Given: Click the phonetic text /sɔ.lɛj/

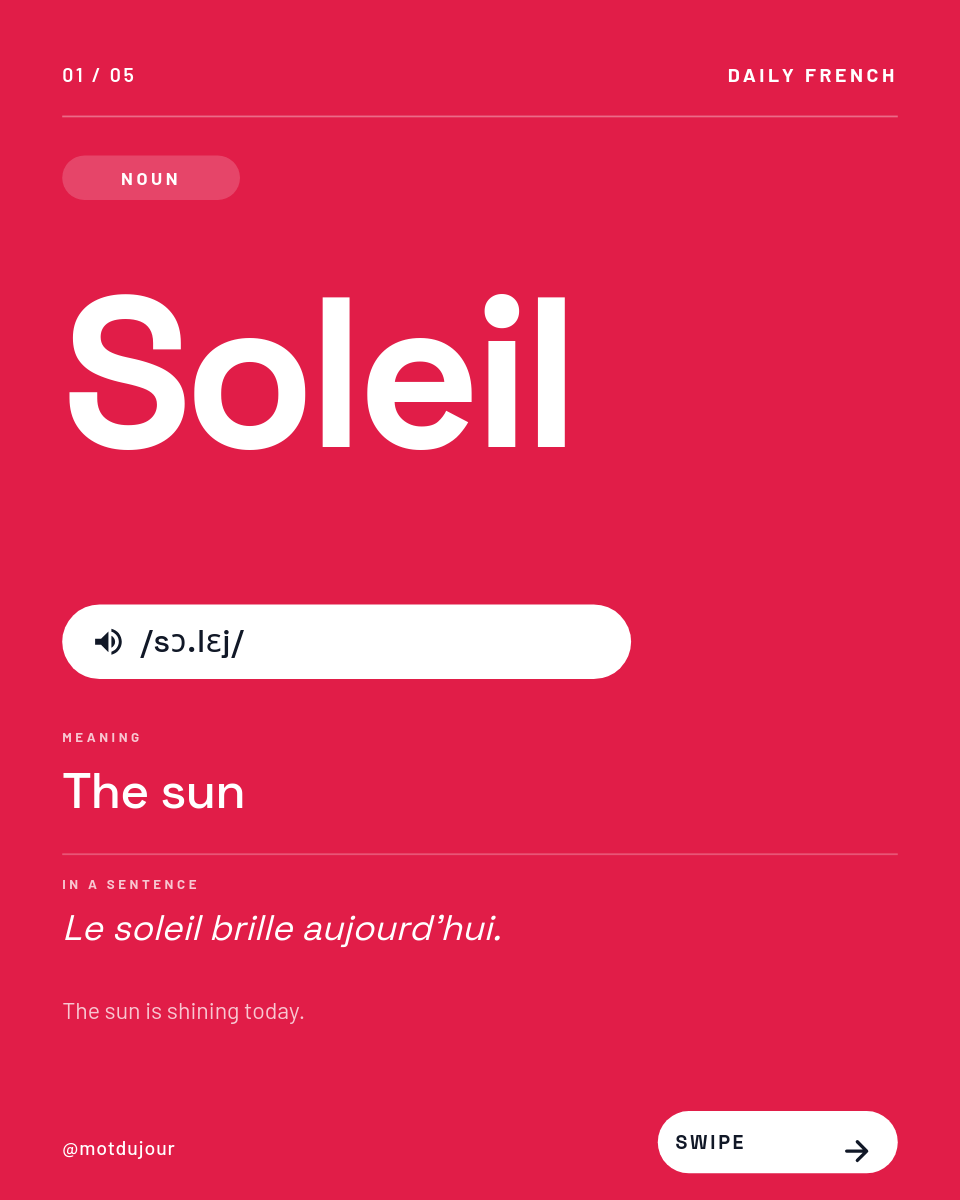Looking at the screenshot, I should 192,642.
